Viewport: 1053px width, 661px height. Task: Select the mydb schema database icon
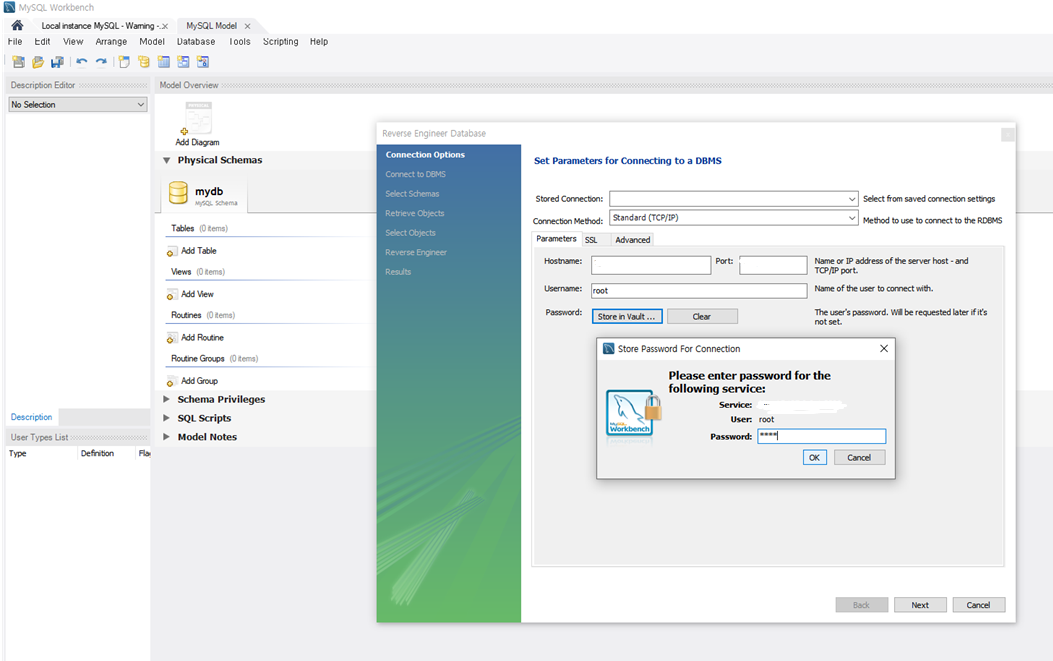(x=178, y=193)
